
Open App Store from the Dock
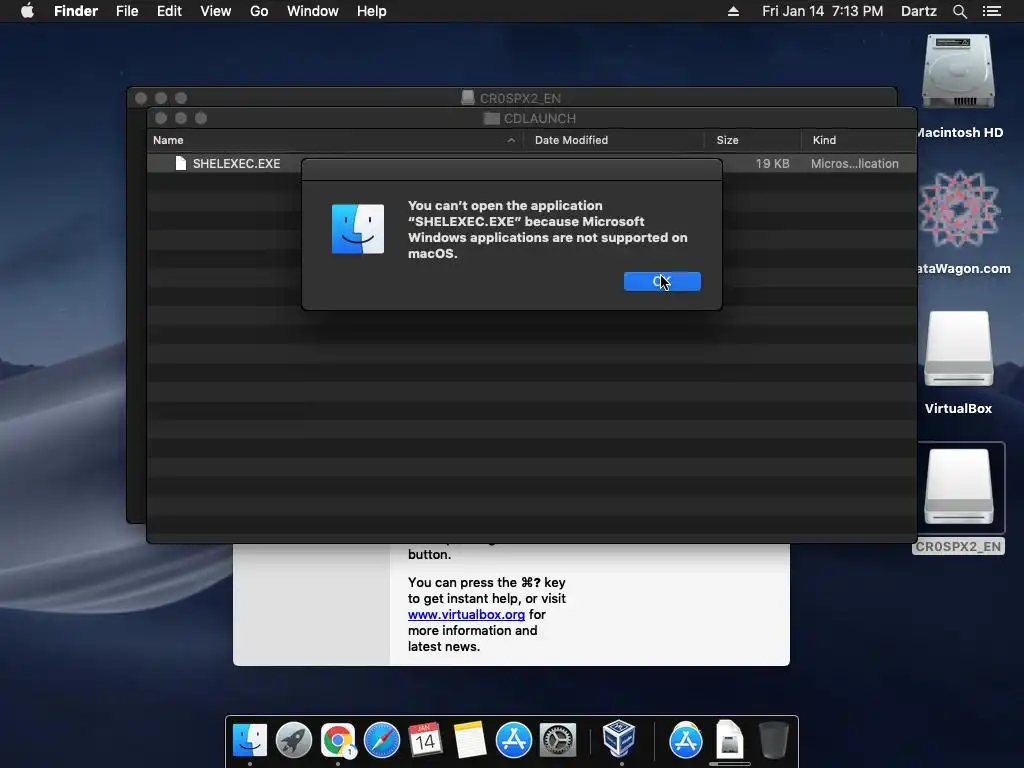coord(513,740)
